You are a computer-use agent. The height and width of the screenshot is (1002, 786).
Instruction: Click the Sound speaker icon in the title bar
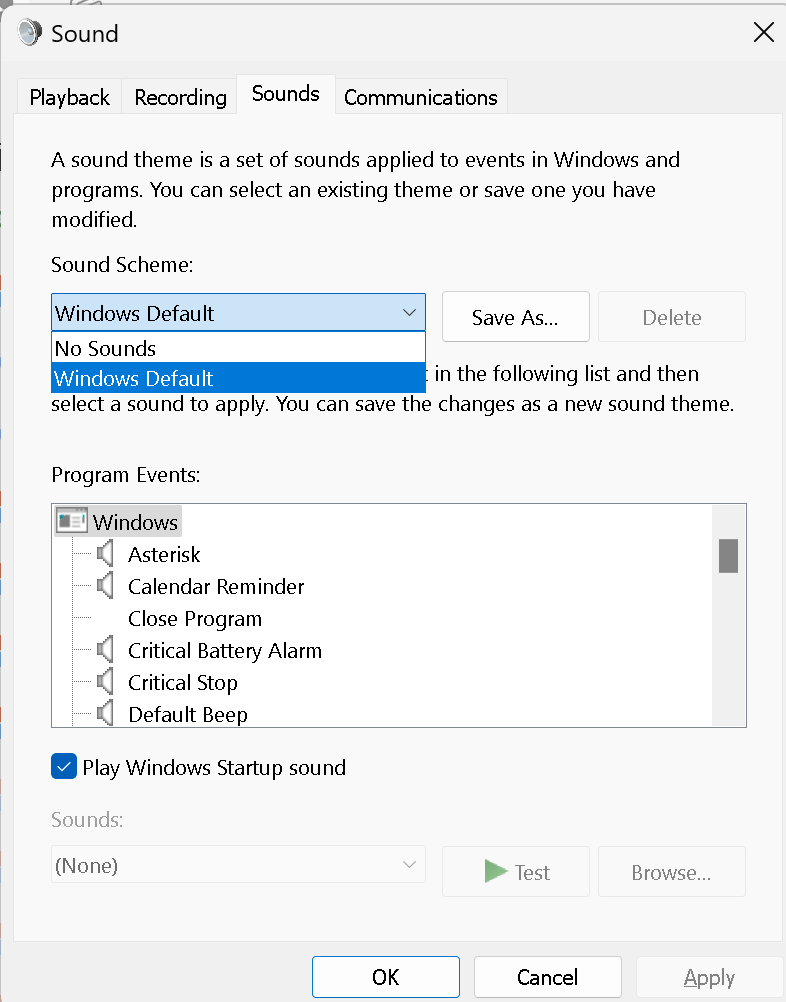pyautogui.click(x=29, y=33)
